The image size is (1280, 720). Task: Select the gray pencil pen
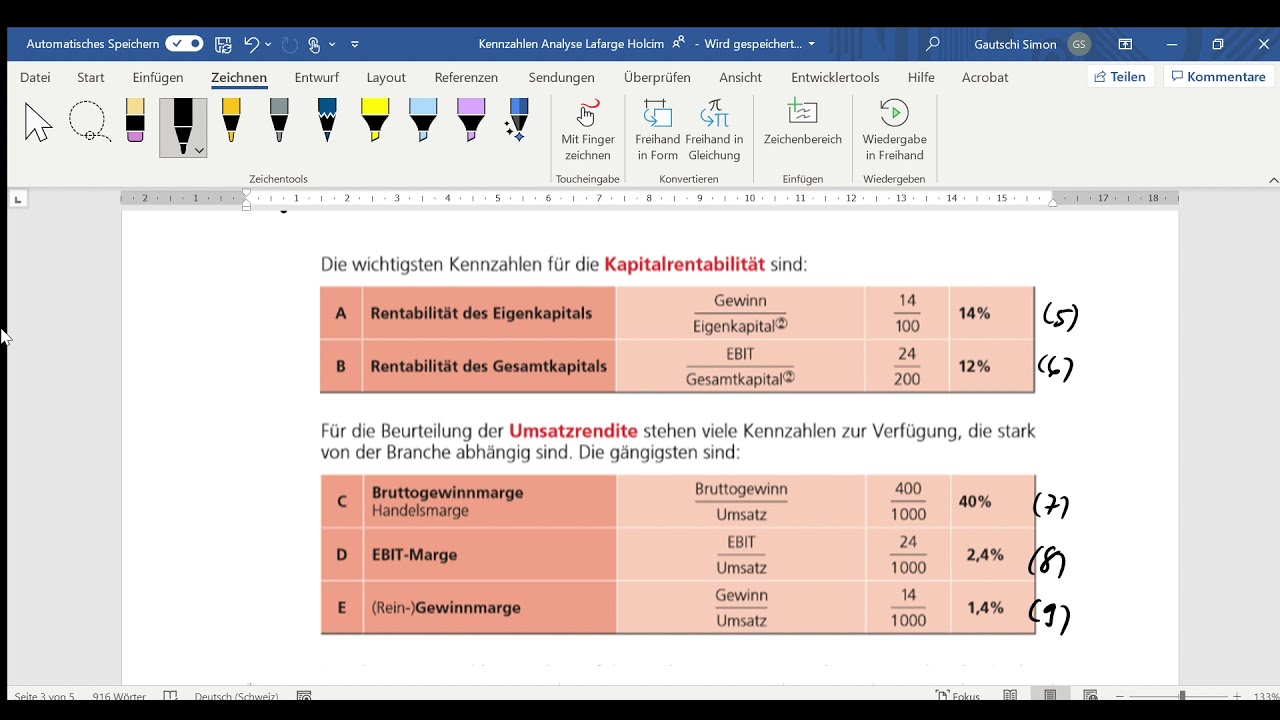[279, 121]
